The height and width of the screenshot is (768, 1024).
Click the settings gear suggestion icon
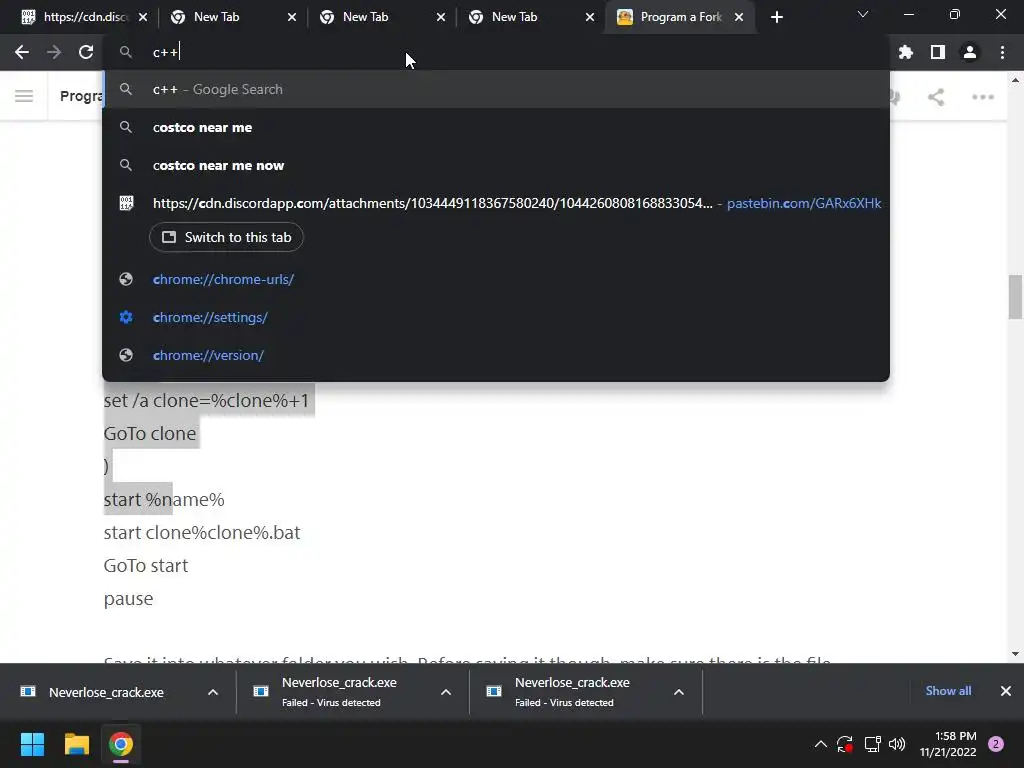coord(126,317)
